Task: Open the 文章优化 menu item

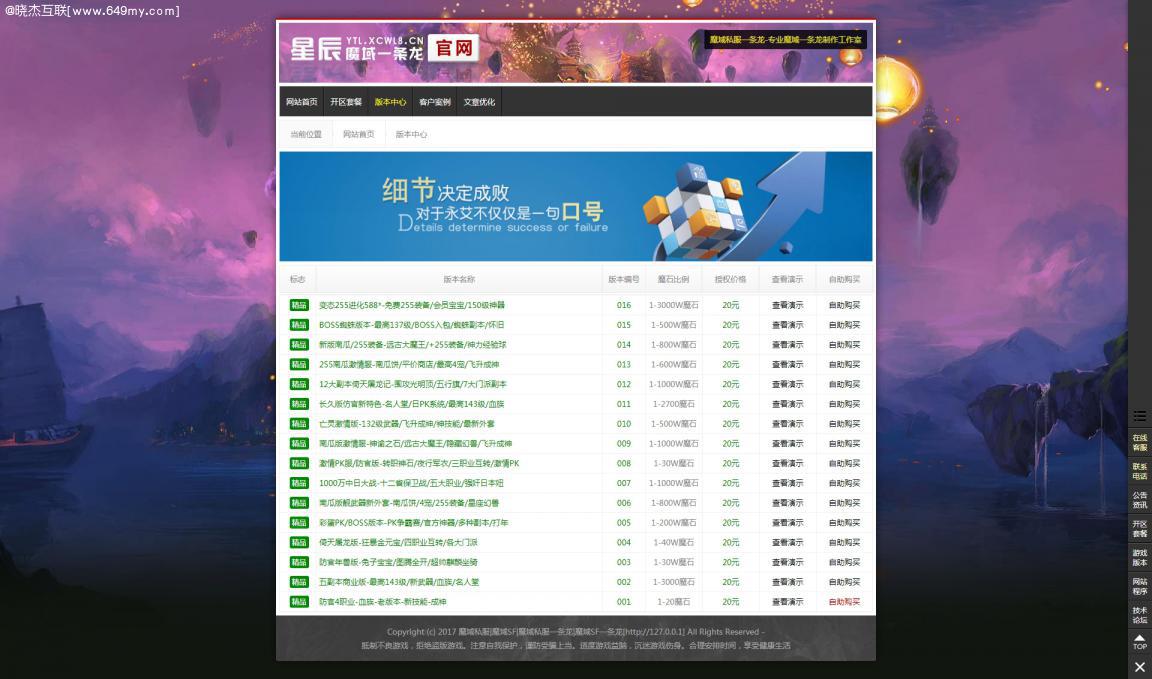Action: pyautogui.click(x=479, y=101)
